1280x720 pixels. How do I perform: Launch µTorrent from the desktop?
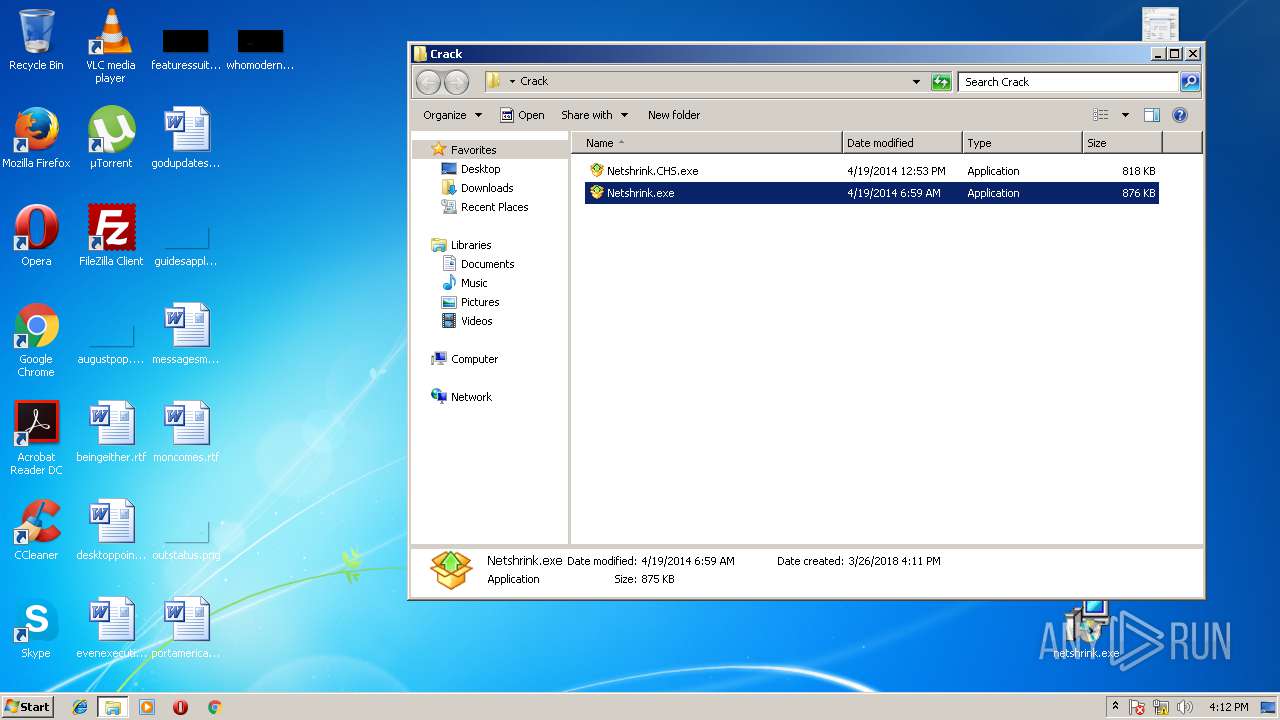tap(111, 138)
